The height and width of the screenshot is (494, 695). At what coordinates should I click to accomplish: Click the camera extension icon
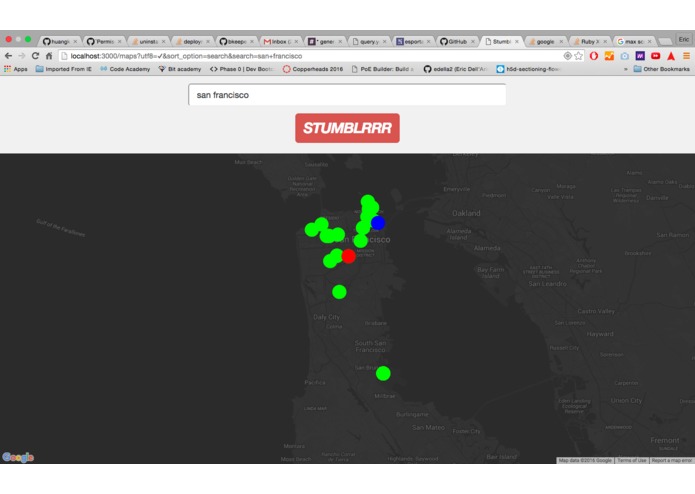click(625, 56)
